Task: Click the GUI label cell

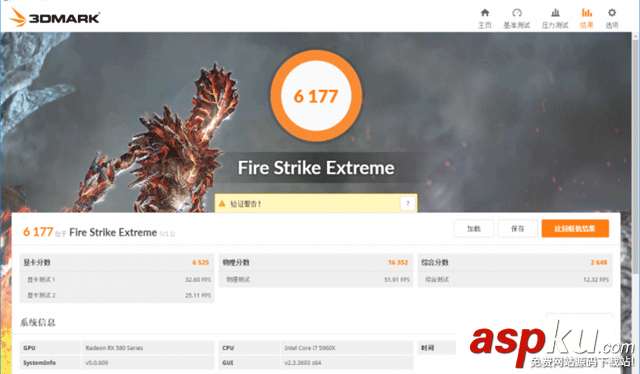Action: coord(249,363)
